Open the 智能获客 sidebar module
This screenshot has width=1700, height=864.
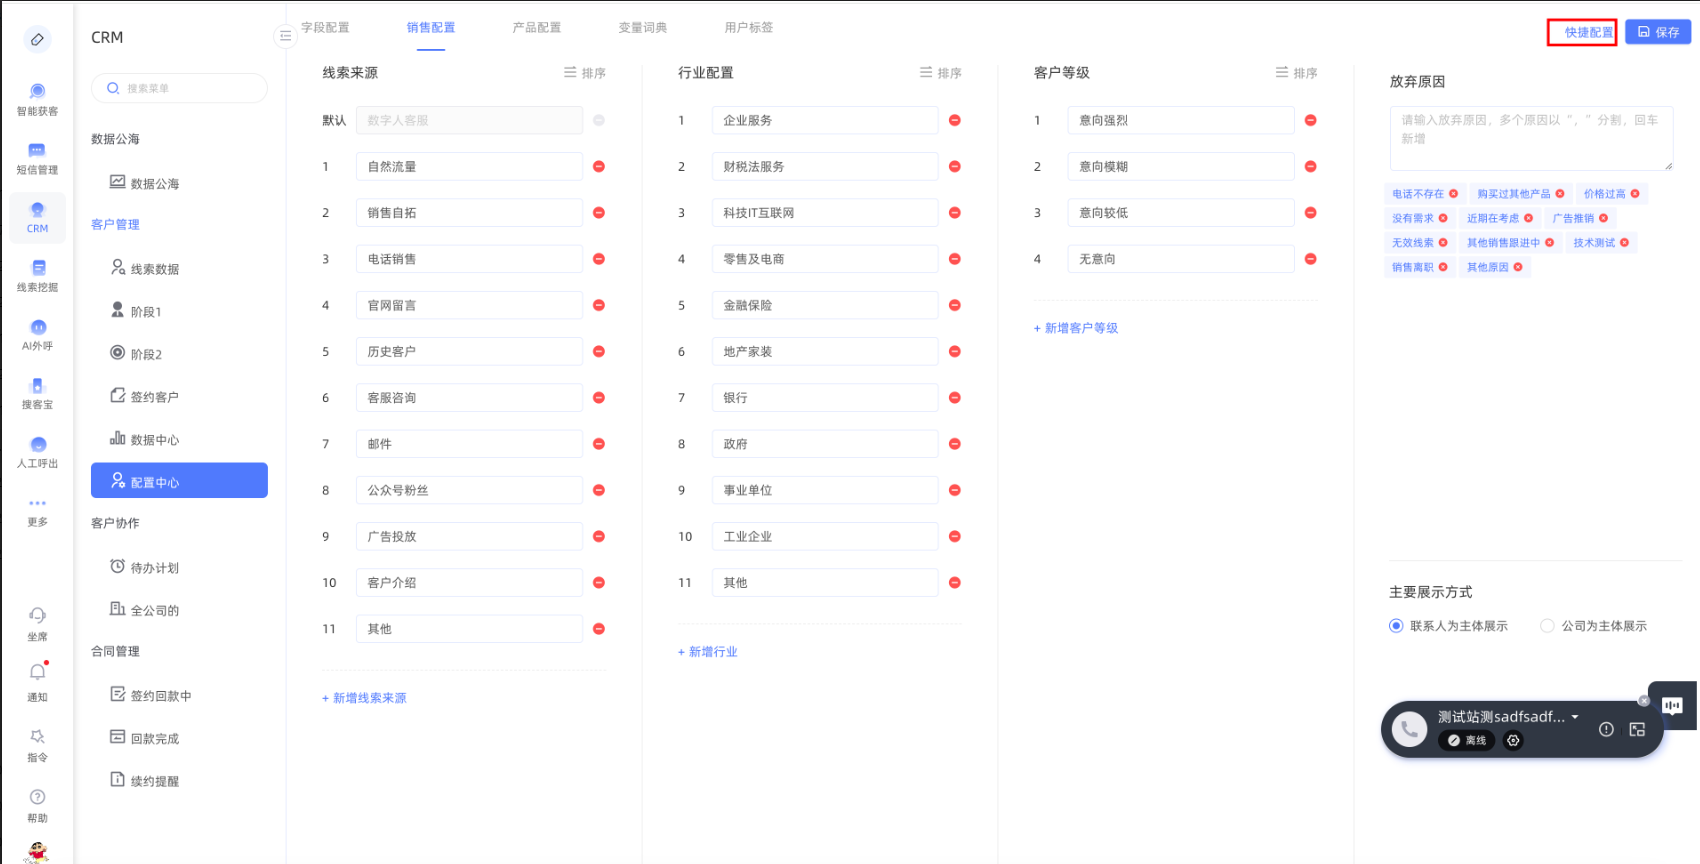coord(37,99)
